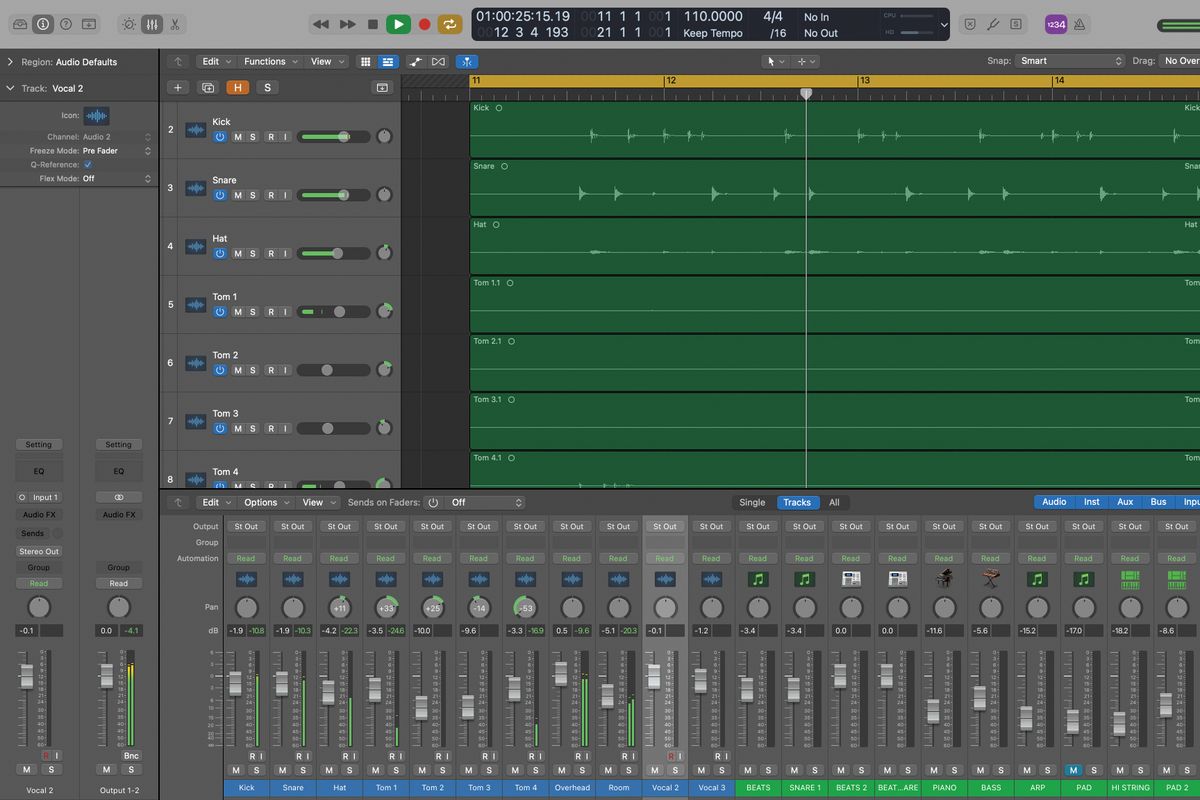Screen dimensions: 1200x800
Task: Click the Audio FX slot in the inspector
Action: tap(39, 514)
